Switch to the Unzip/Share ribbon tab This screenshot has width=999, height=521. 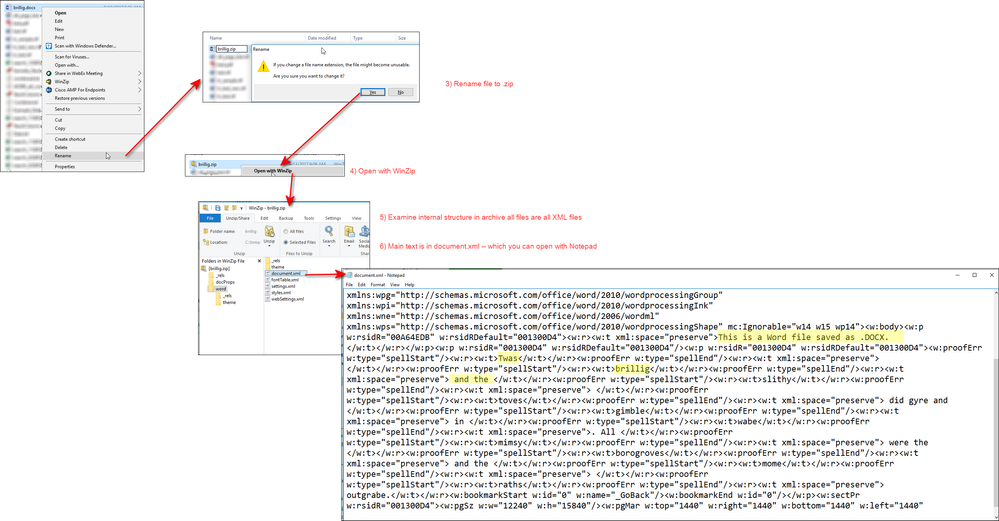(x=238, y=218)
